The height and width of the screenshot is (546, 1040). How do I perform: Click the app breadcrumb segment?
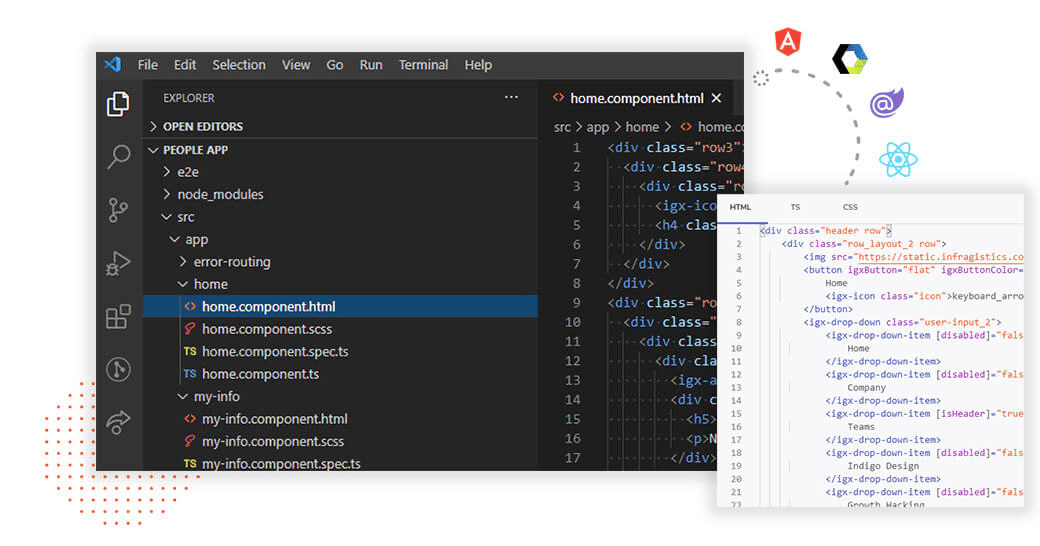(597, 127)
